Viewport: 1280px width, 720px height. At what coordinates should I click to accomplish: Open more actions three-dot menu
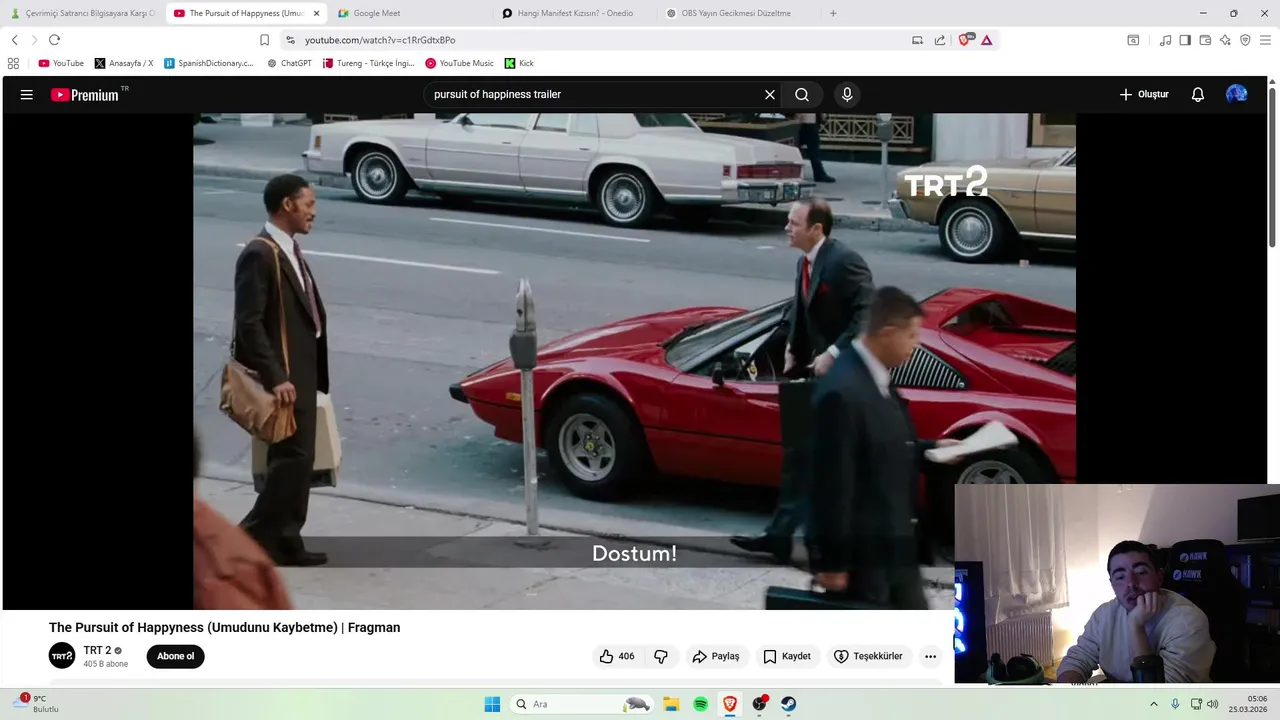(930, 656)
